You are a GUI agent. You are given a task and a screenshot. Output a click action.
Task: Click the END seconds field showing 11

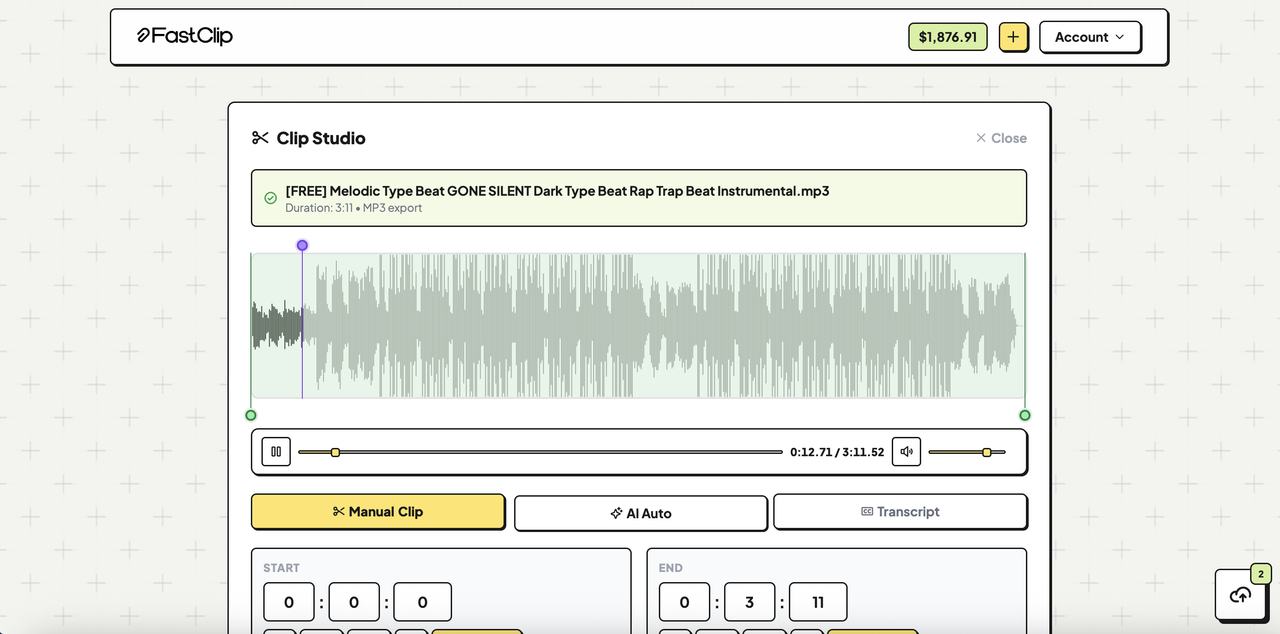click(818, 602)
